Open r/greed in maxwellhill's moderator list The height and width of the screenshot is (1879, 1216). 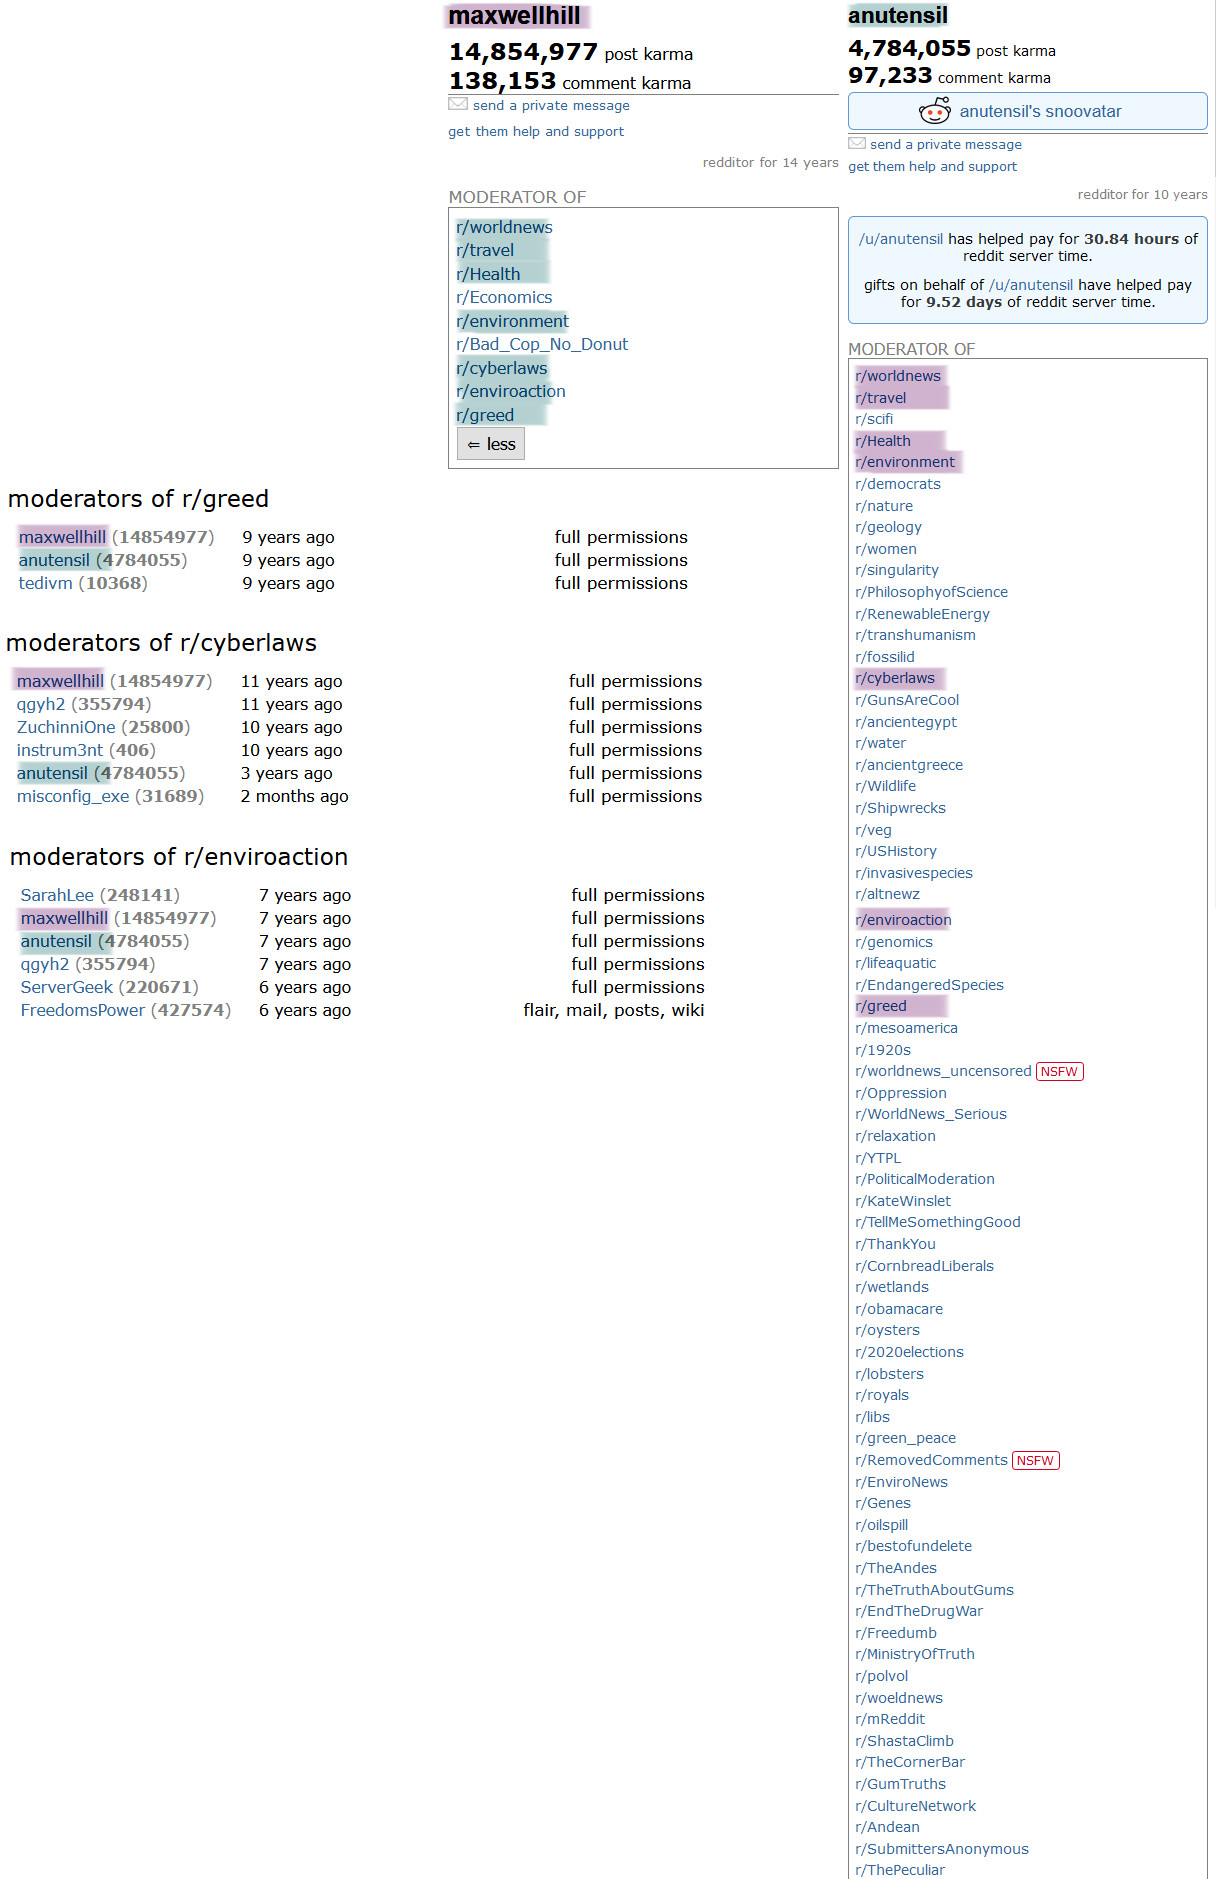(485, 415)
